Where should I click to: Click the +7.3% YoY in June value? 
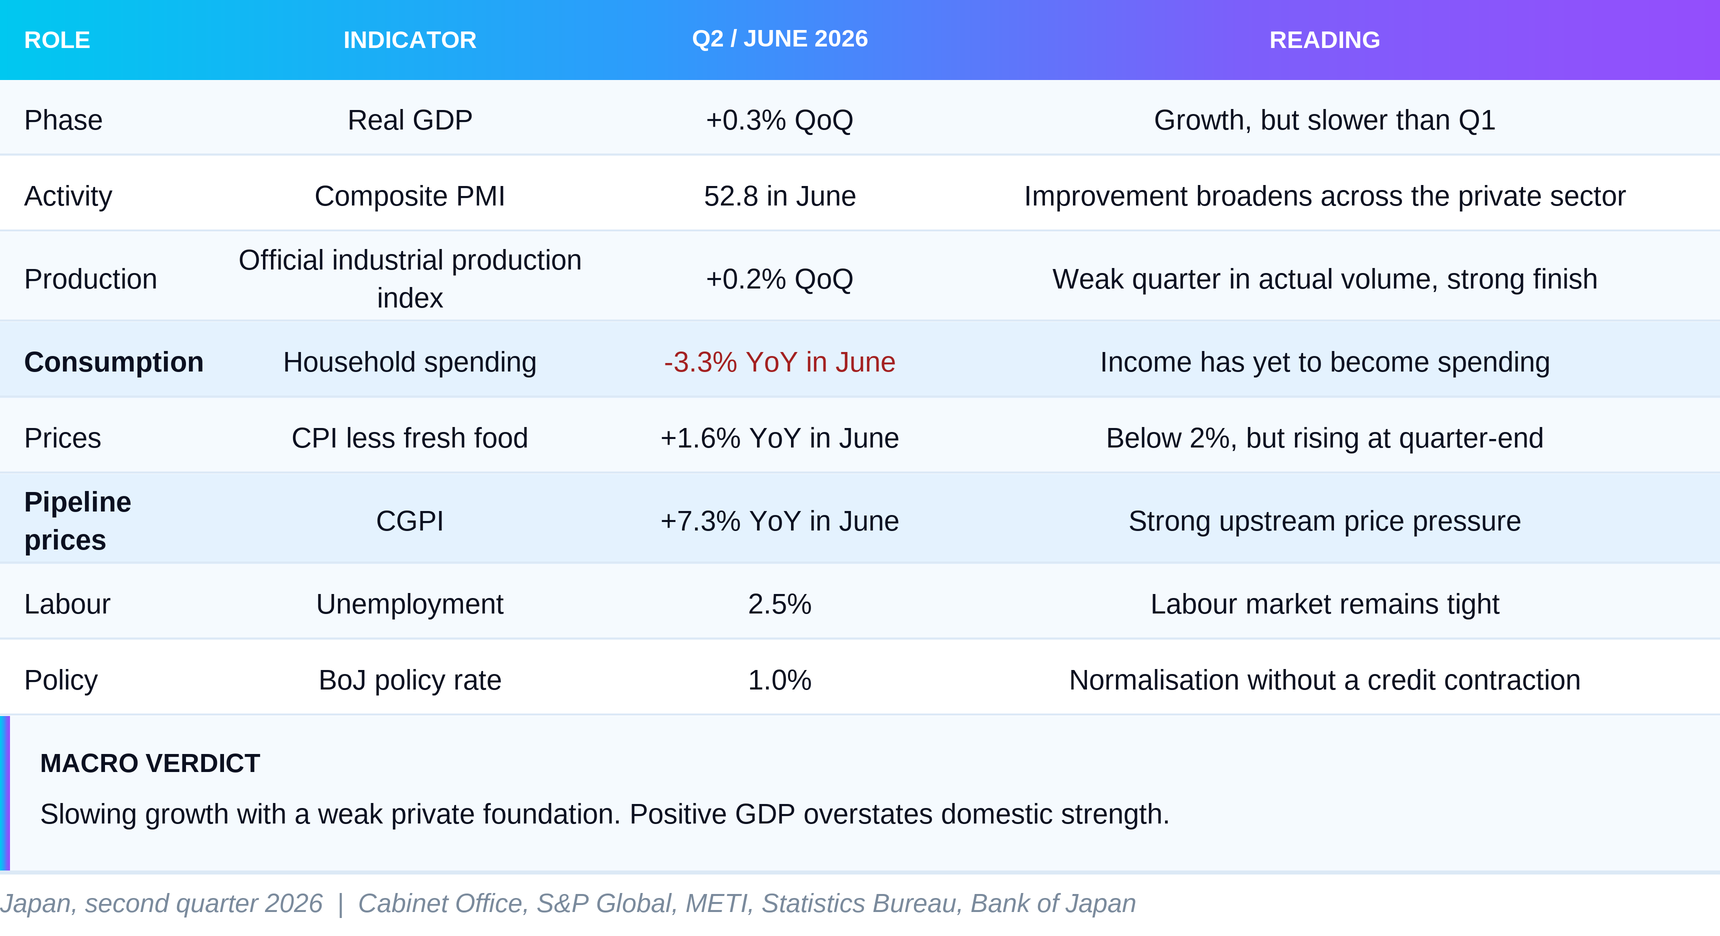click(780, 521)
